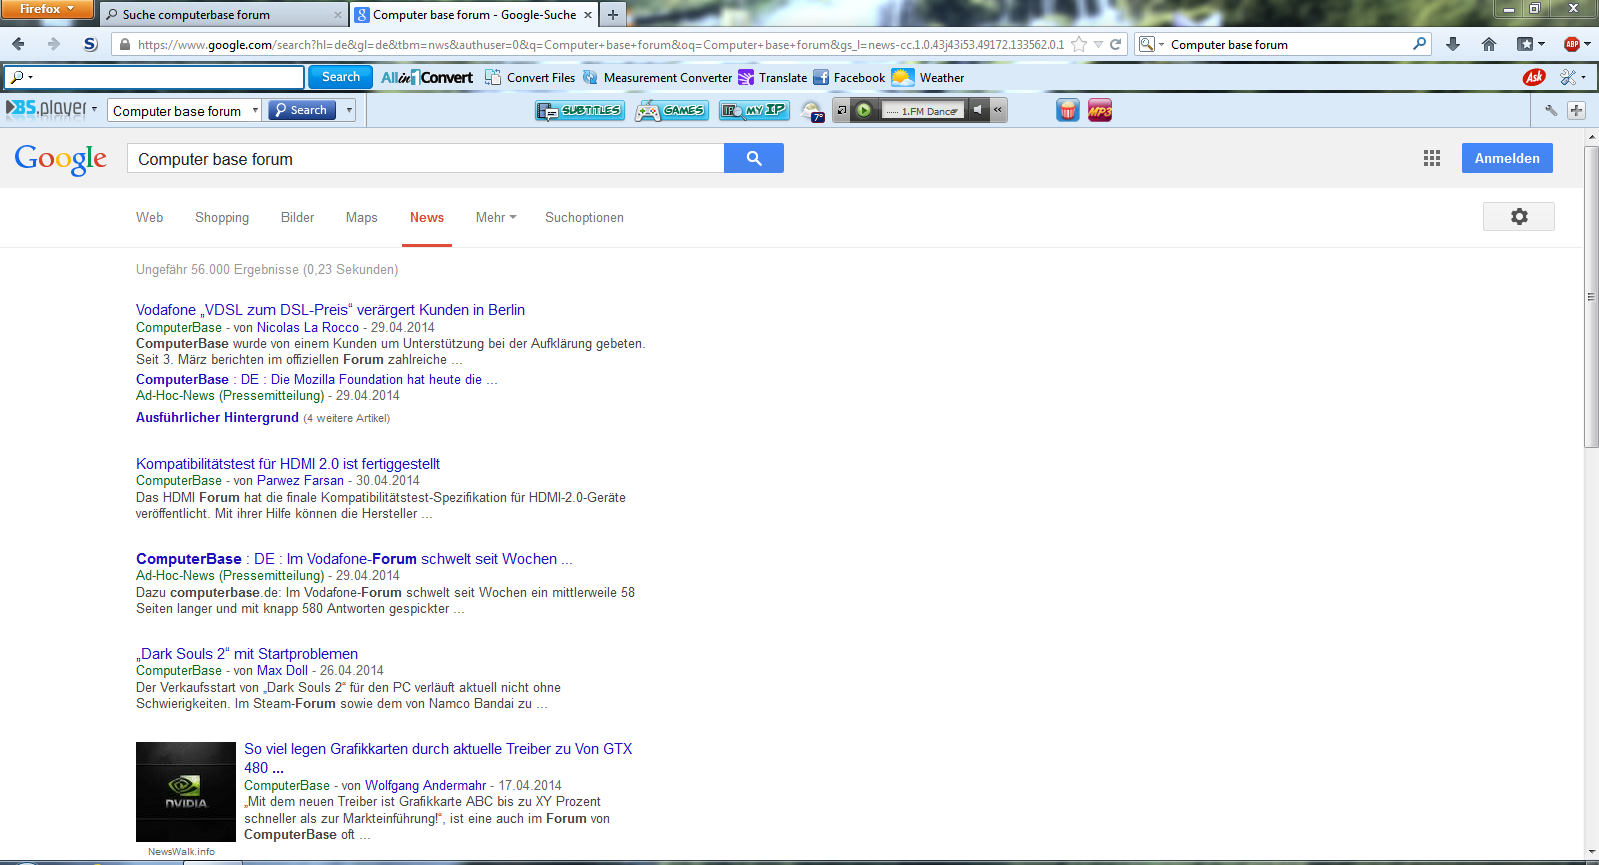Click the page vertical scrollbar thumb

[1591, 297]
